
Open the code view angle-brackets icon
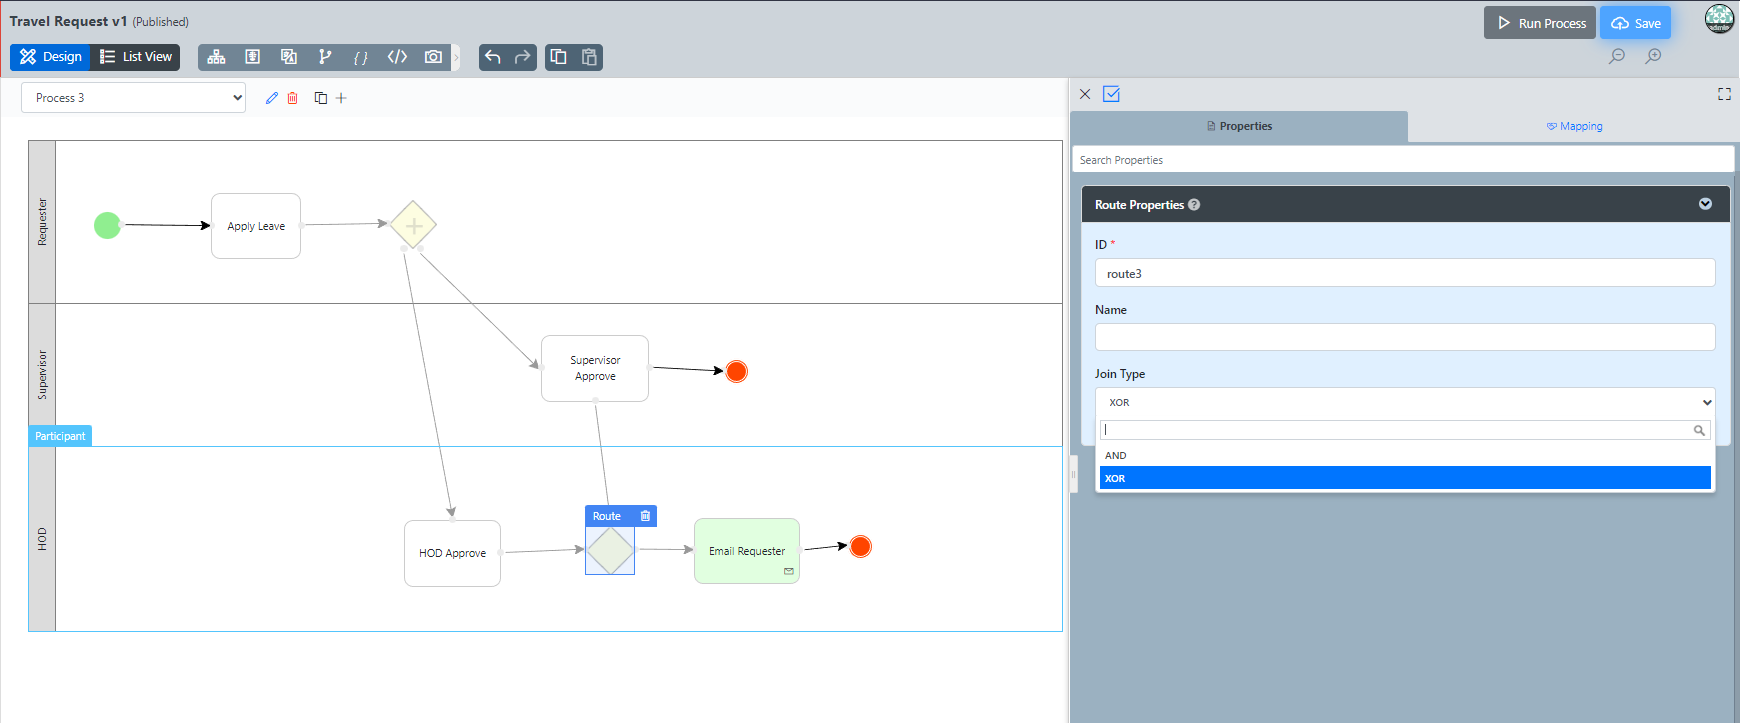pos(397,57)
